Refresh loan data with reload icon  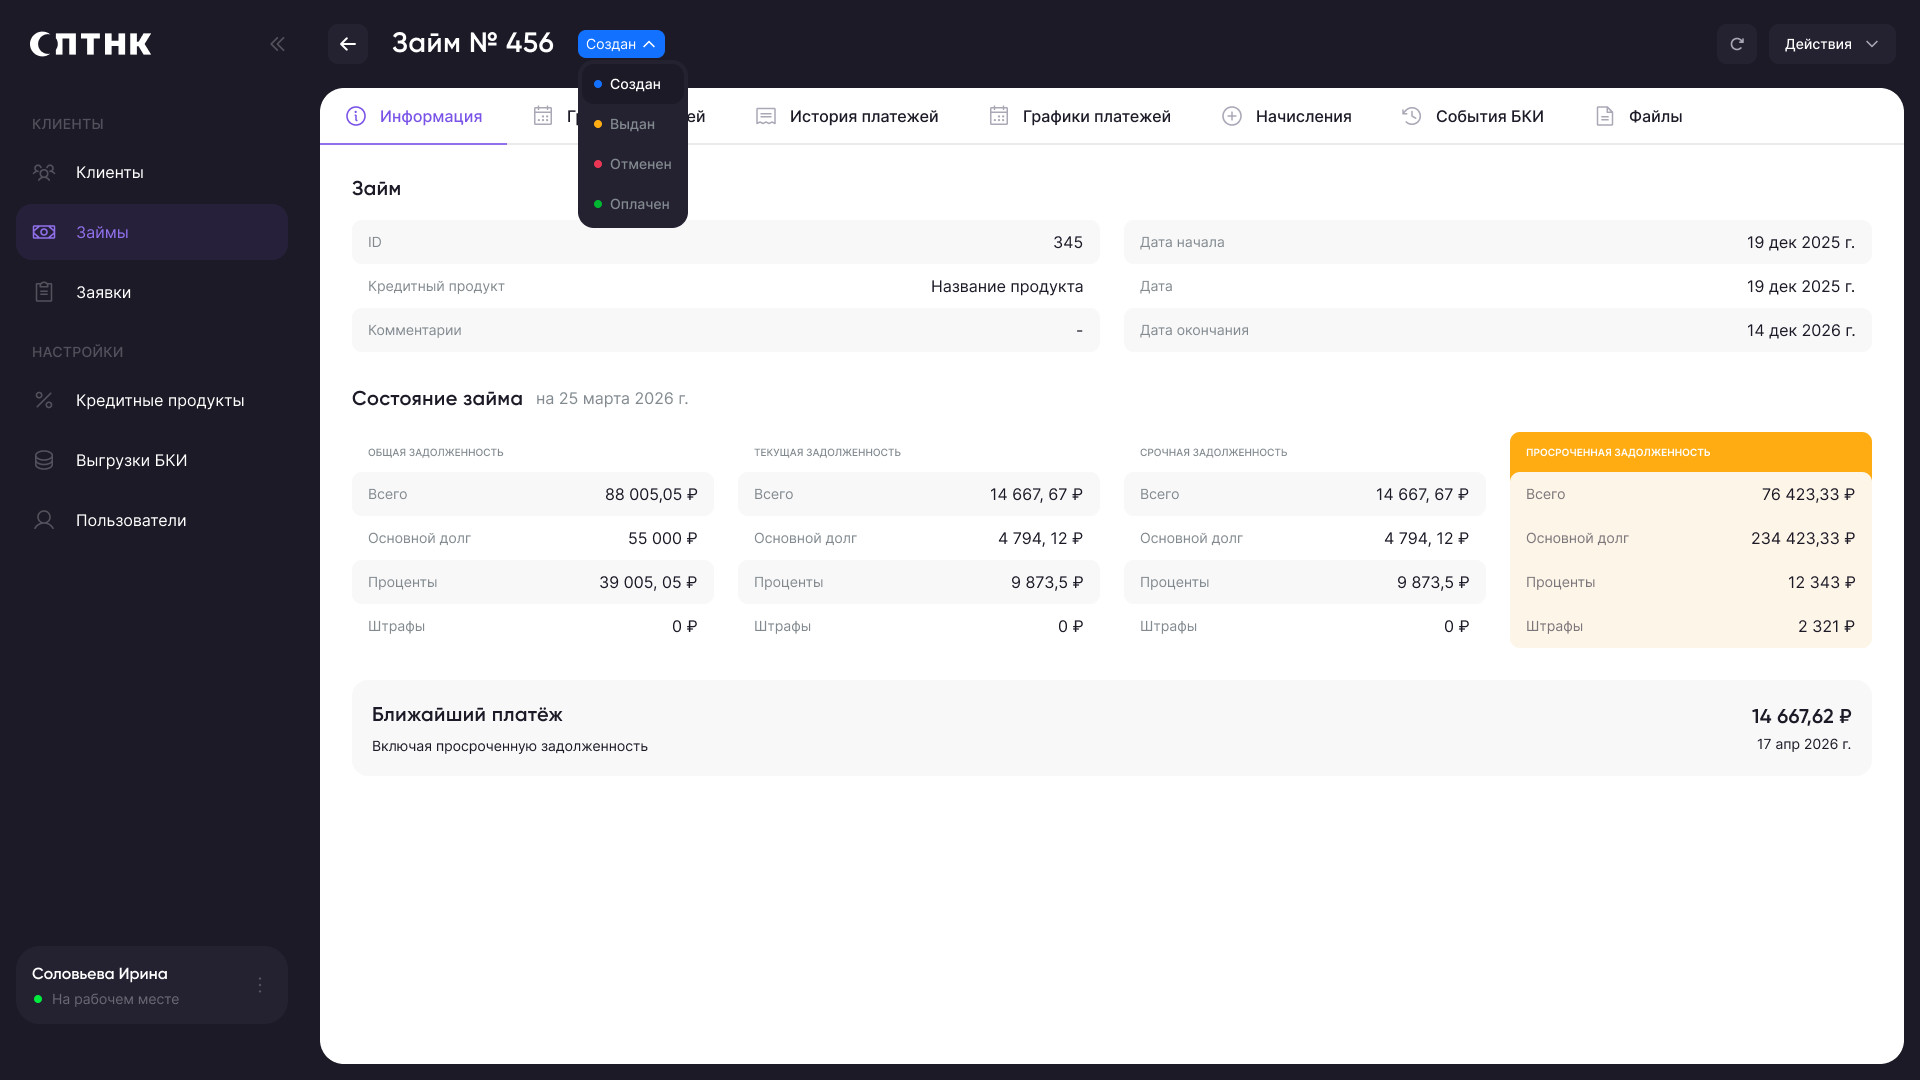[x=1737, y=44]
